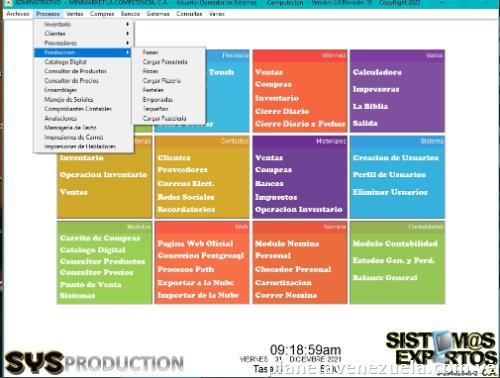Choose Manejo de Seriales menu entry
This screenshot has height=378, width=500.
tap(82, 99)
